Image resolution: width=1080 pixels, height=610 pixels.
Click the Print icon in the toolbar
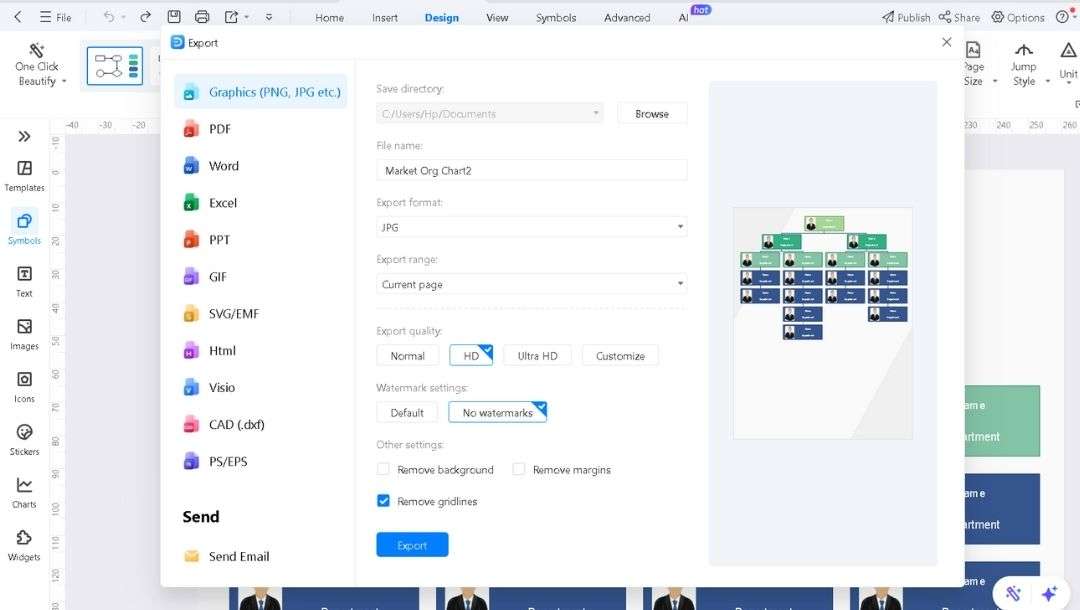pos(202,16)
